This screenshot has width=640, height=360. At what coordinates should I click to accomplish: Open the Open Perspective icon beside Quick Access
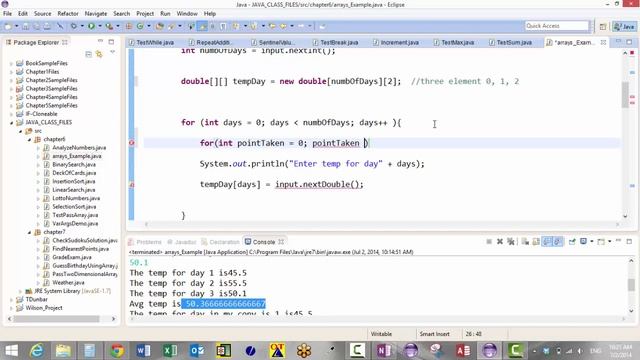pos(603,27)
